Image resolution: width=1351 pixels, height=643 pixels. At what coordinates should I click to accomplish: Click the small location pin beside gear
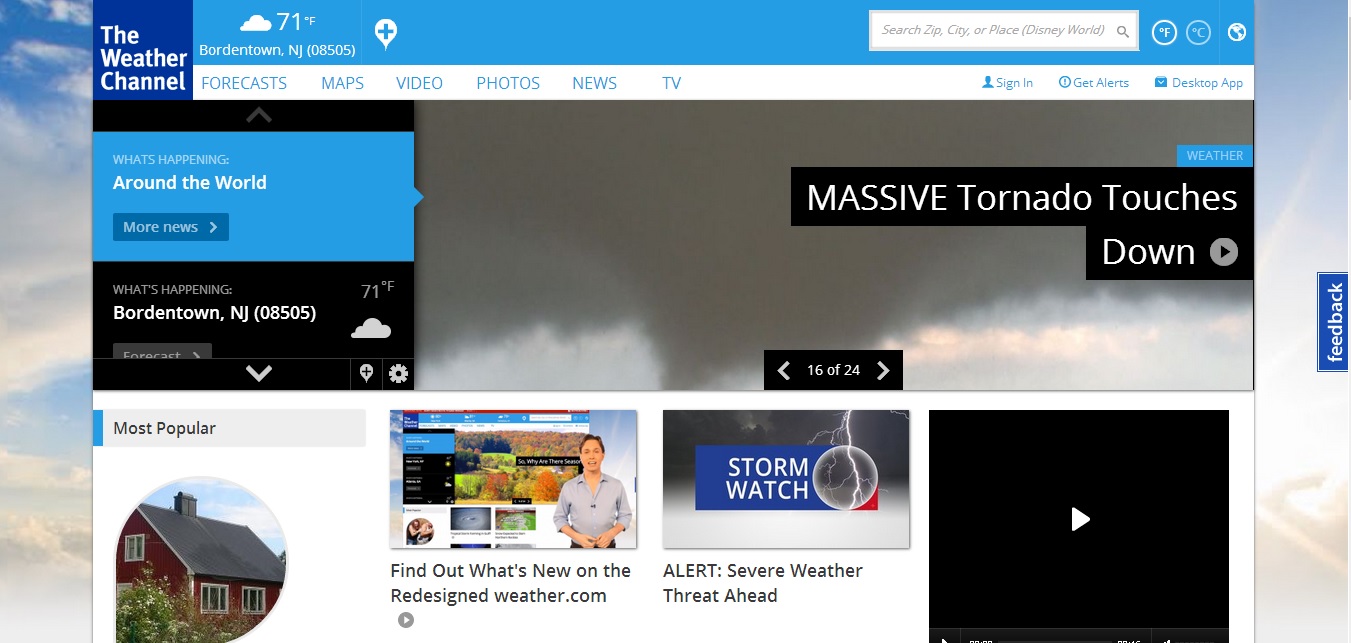366,374
